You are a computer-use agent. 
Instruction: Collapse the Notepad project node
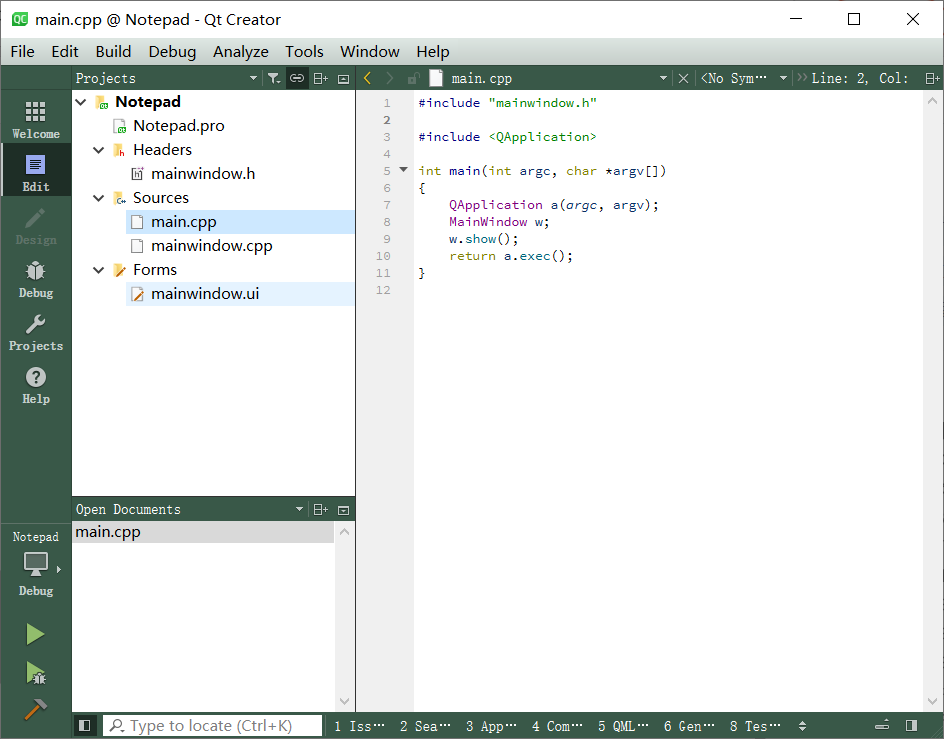click(x=81, y=102)
